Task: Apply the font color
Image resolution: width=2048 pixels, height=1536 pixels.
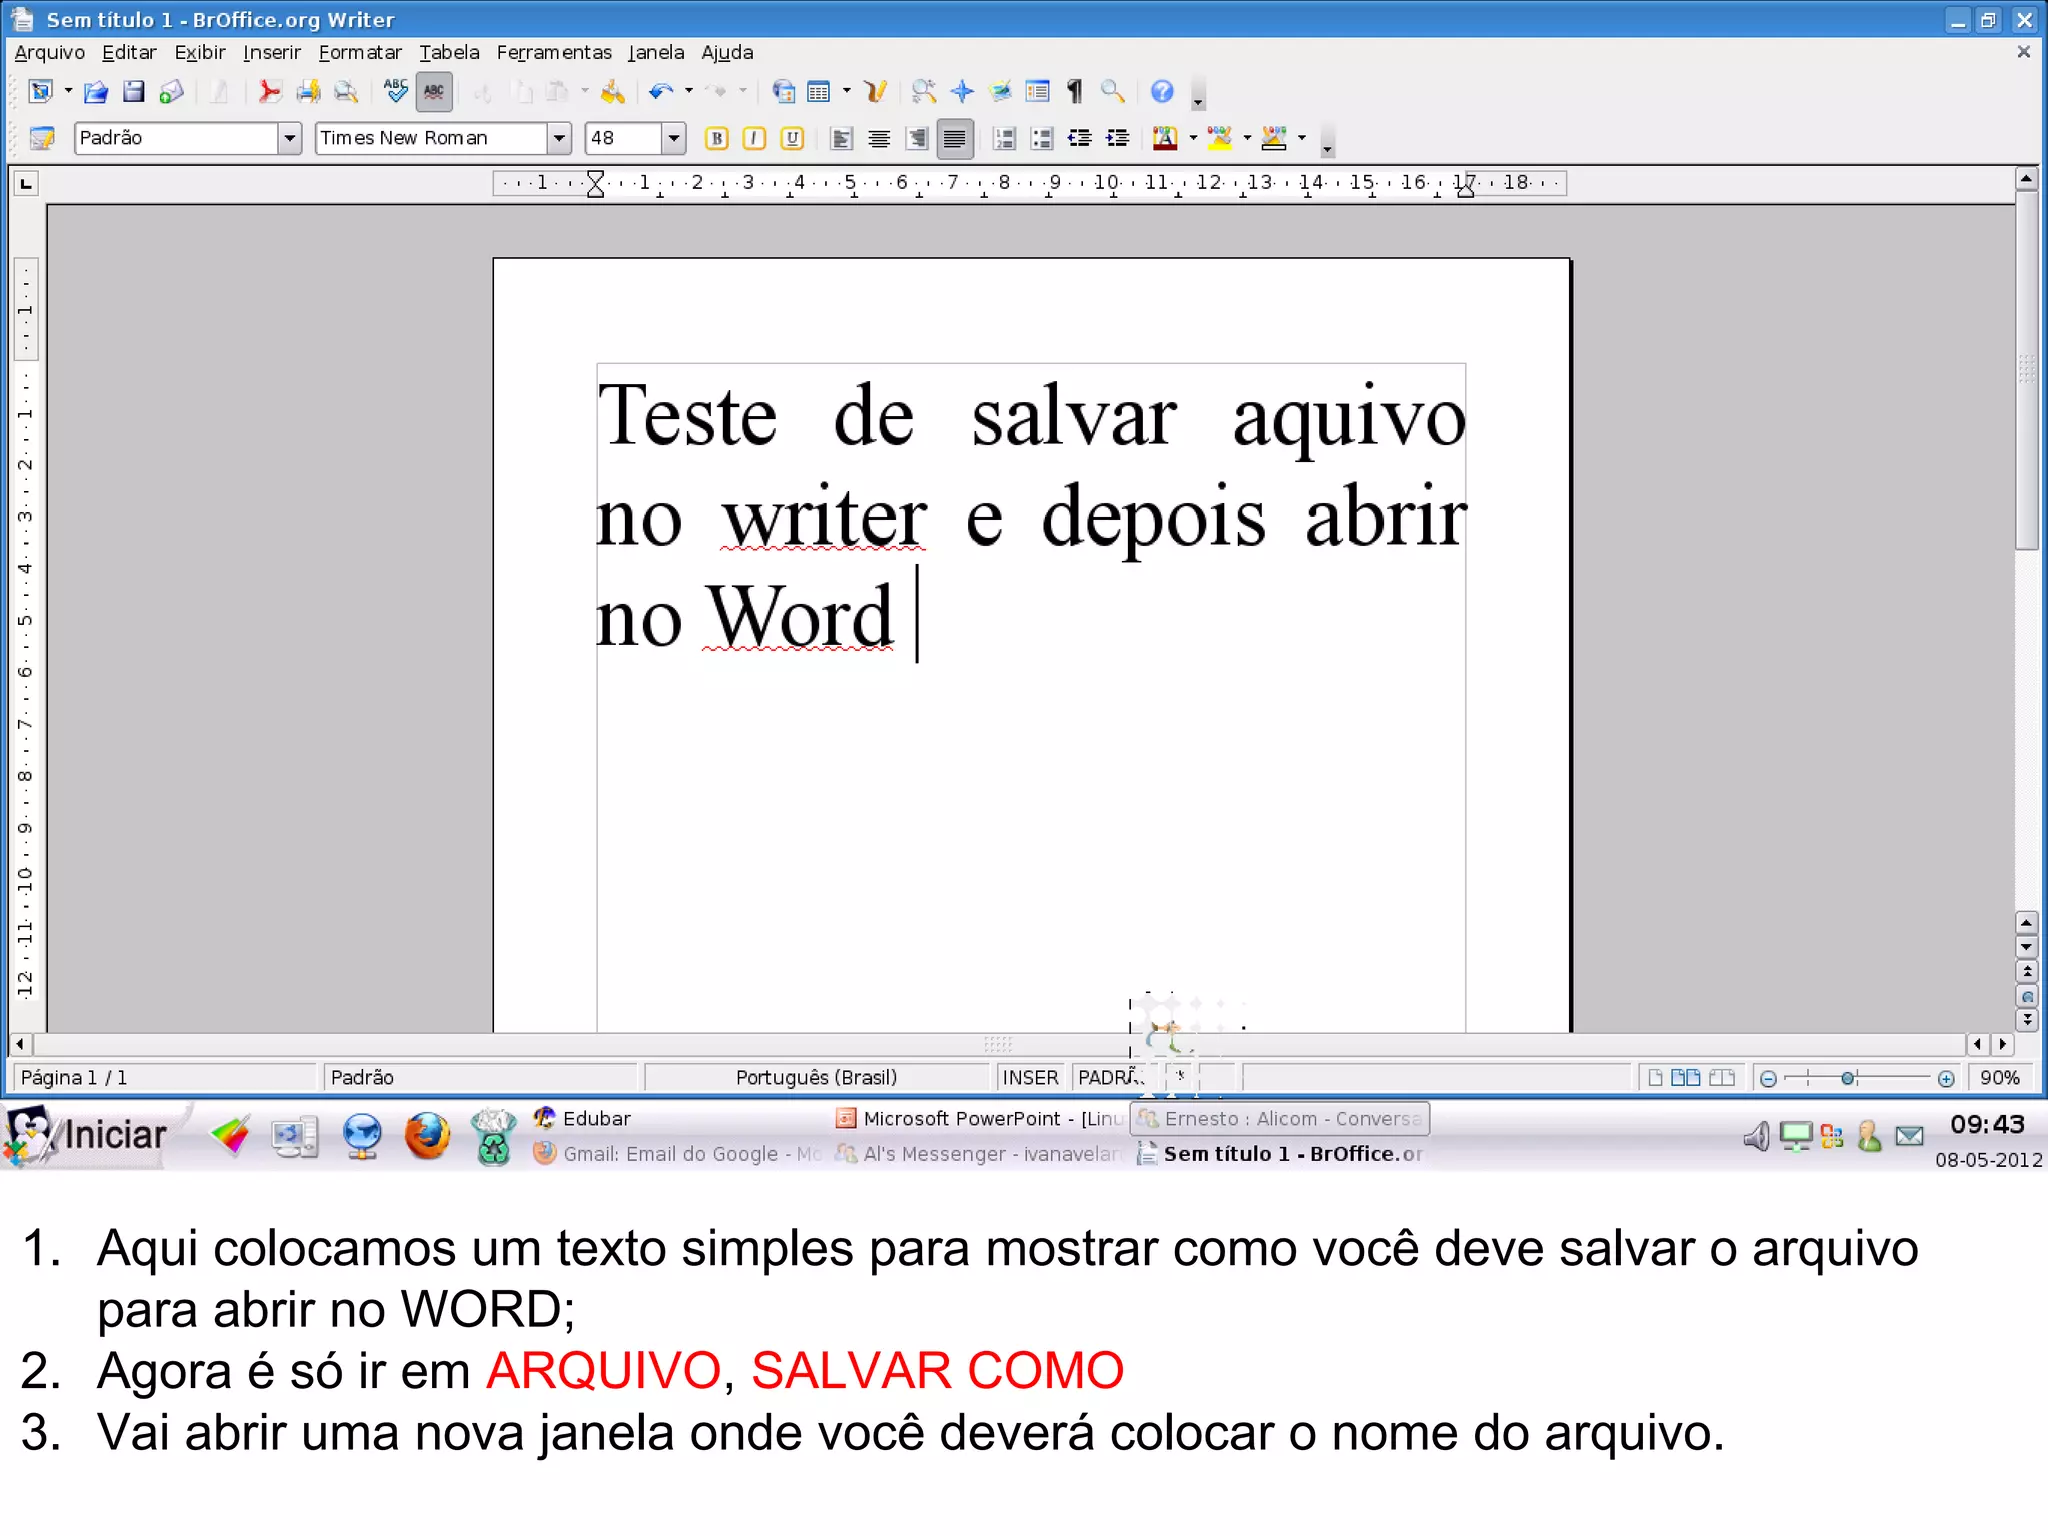Action: tap(1165, 138)
